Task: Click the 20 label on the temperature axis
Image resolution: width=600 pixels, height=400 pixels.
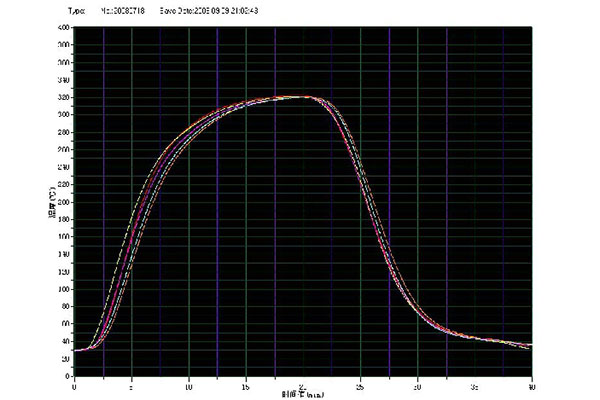Action: pos(64,358)
